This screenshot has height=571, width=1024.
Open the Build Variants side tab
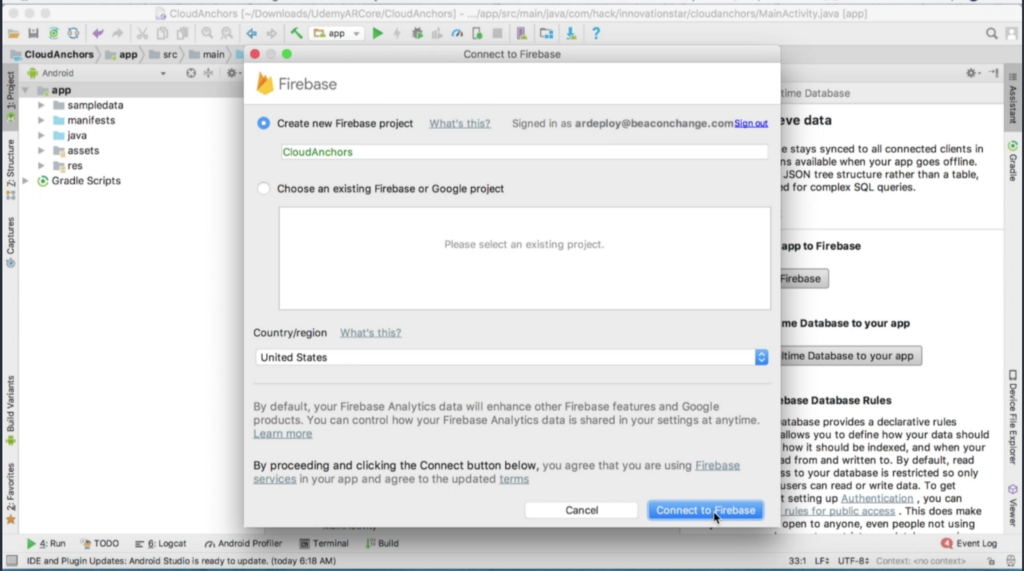coord(10,410)
